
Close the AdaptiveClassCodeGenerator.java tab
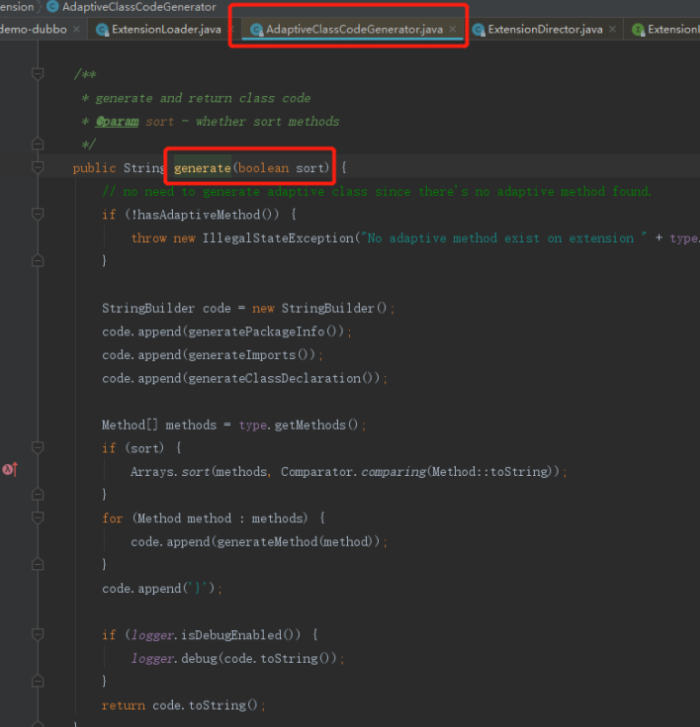[453, 29]
